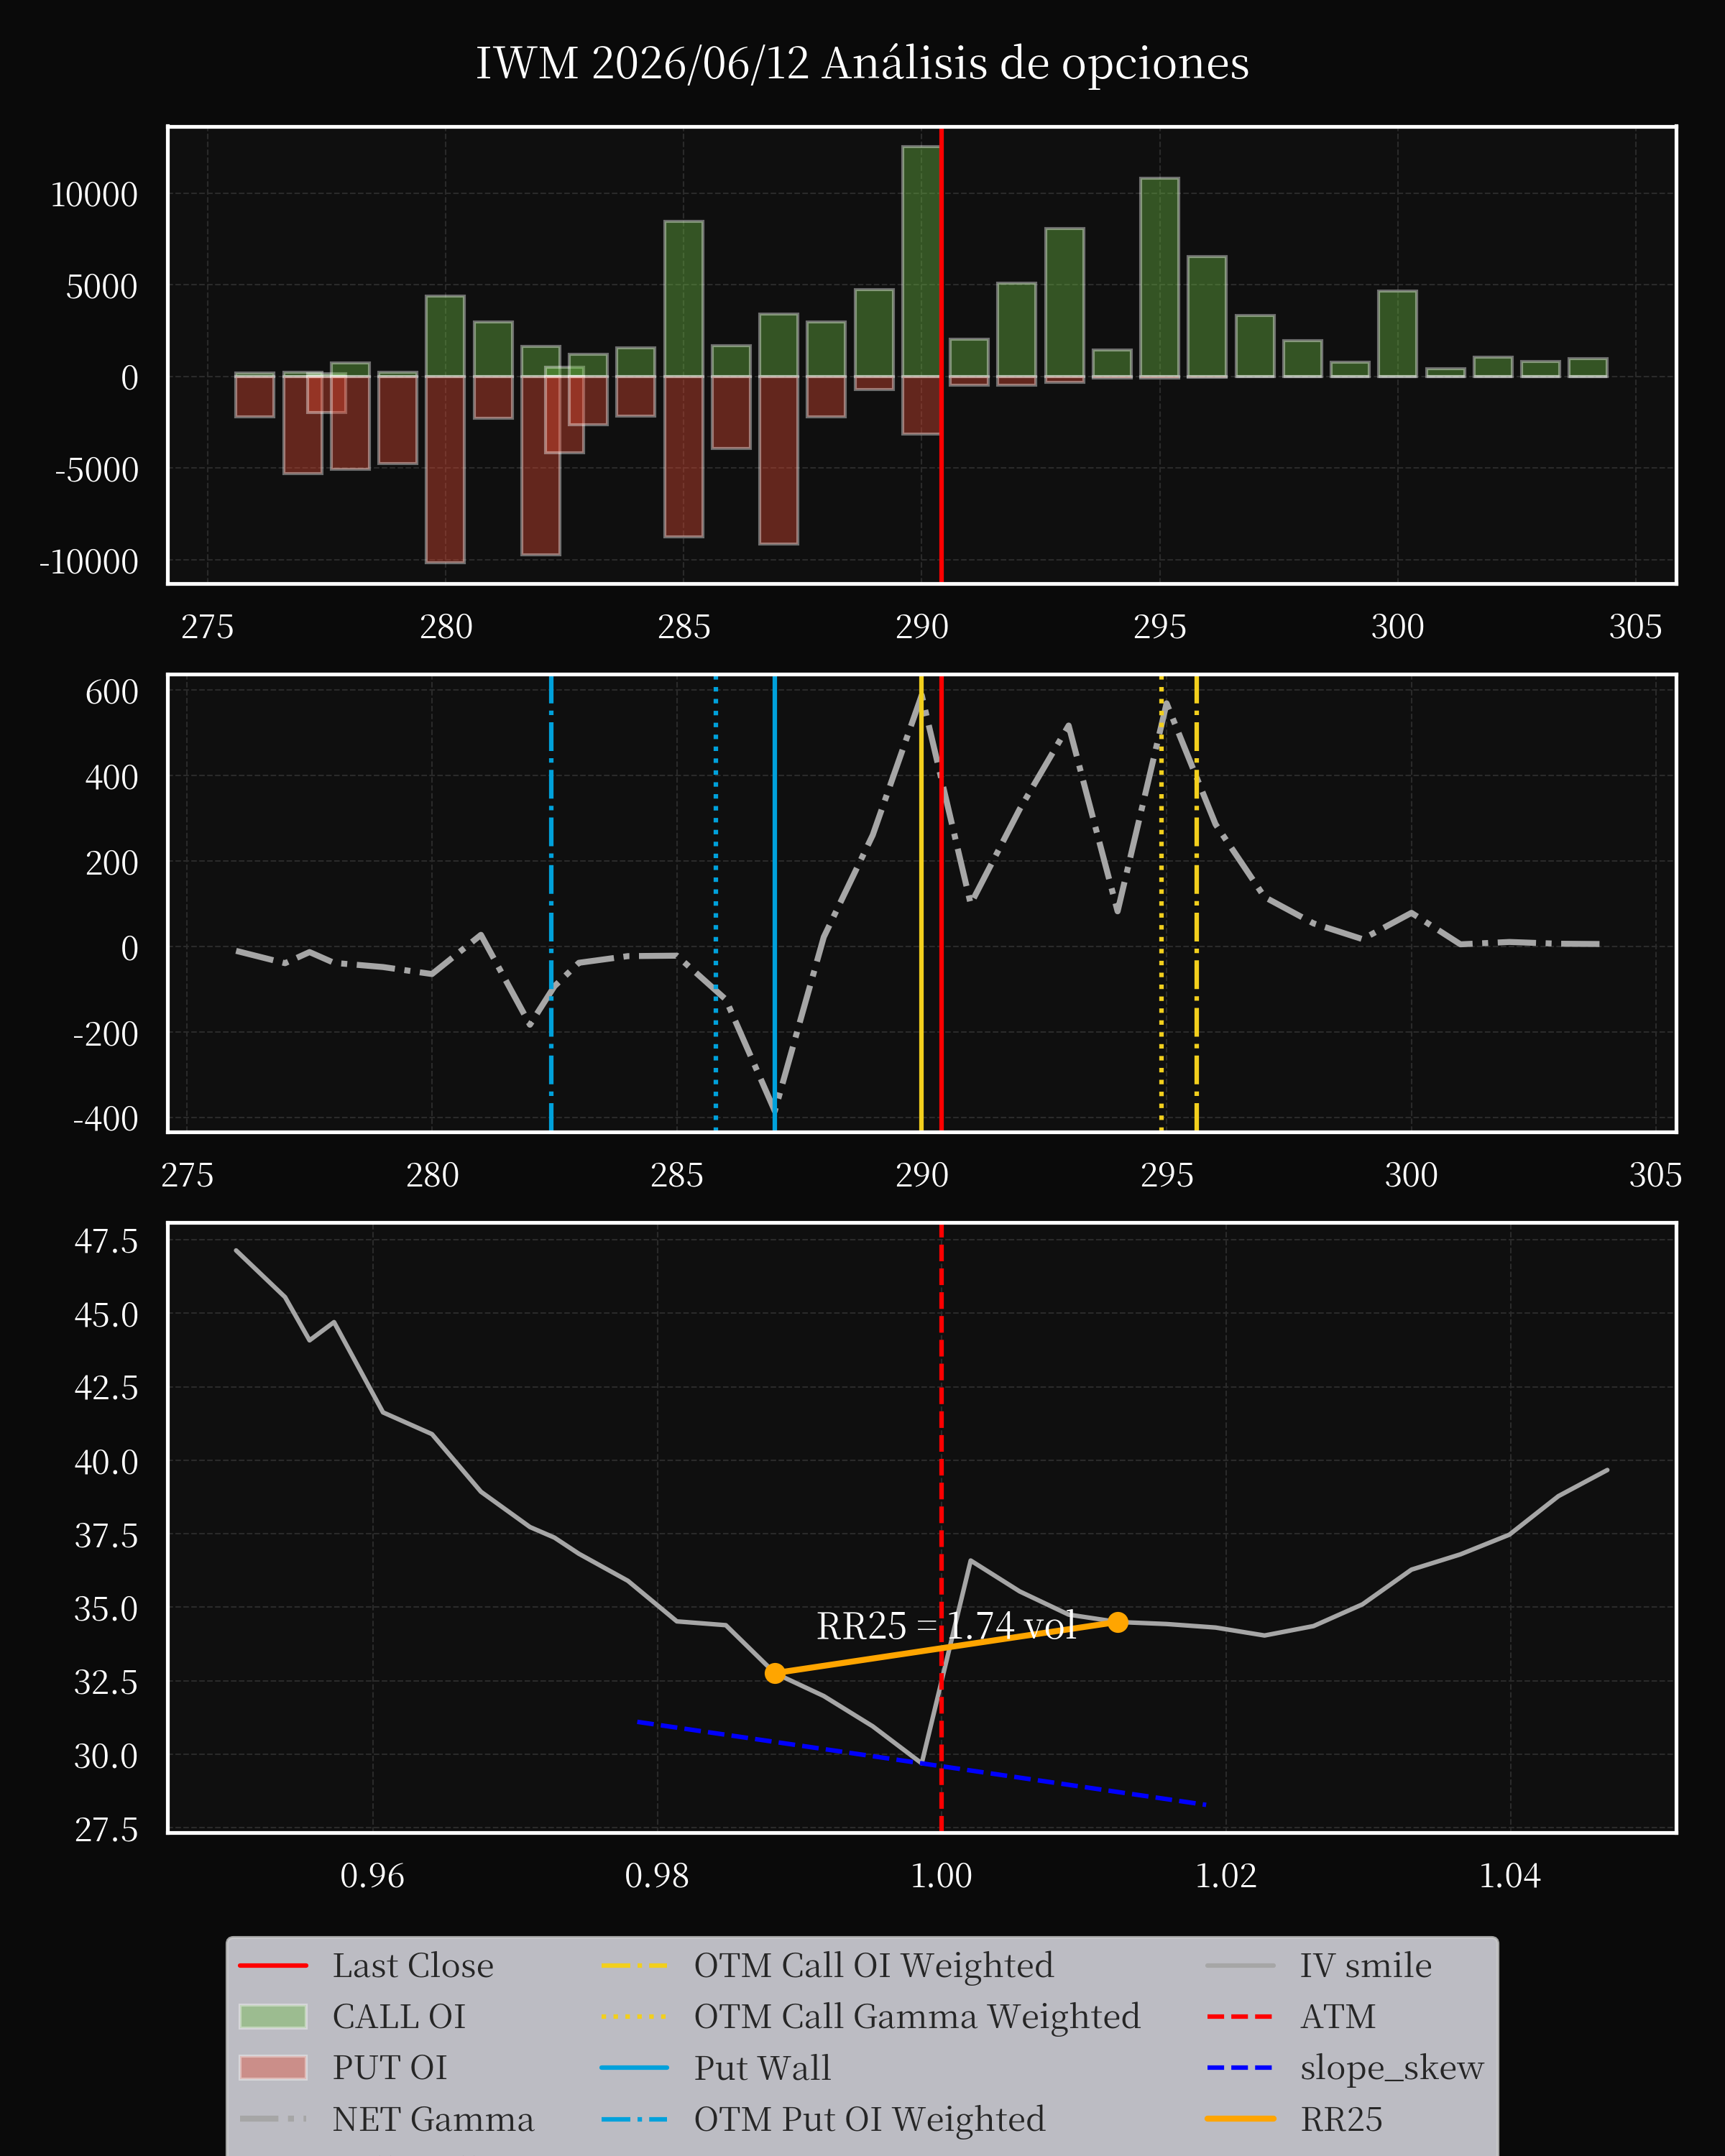
Task: Click the 'NET Gamma' legend label
Action: point(433,2119)
